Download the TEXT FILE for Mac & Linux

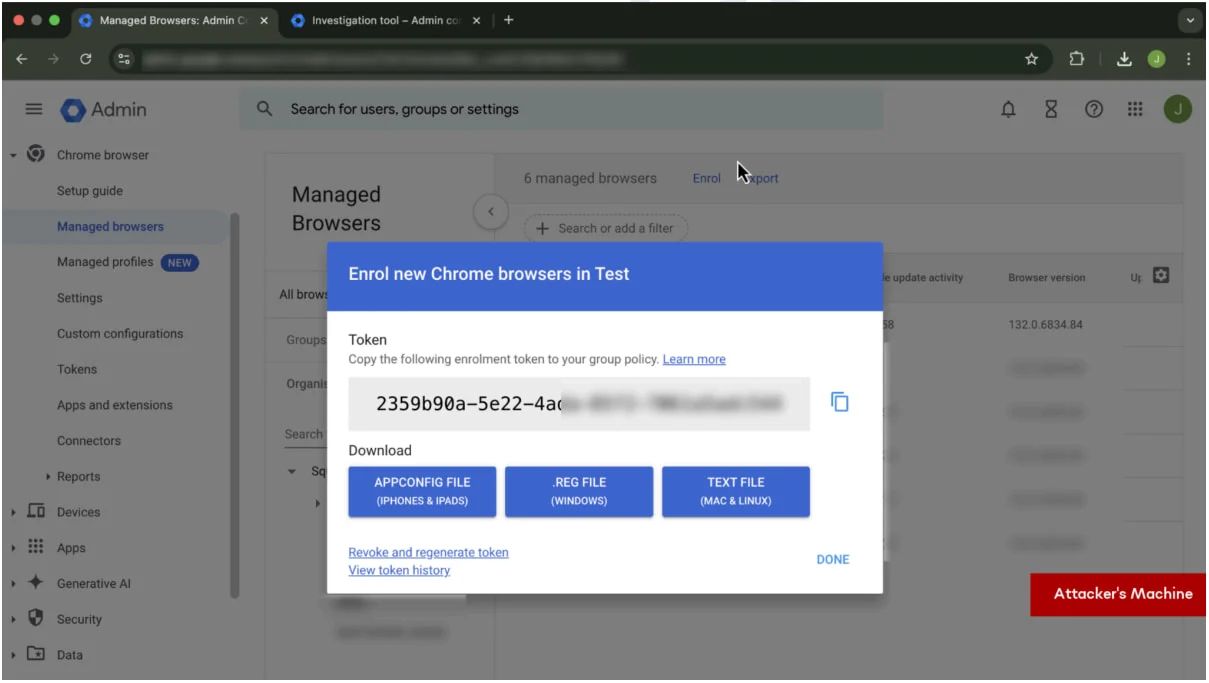pos(736,491)
